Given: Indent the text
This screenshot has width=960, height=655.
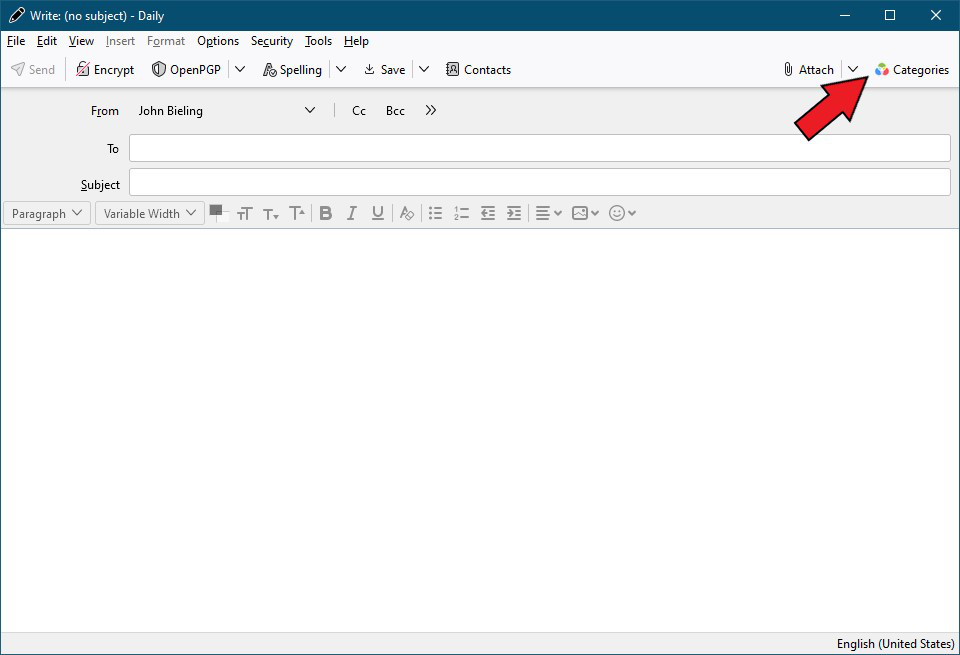Looking at the screenshot, I should point(514,213).
